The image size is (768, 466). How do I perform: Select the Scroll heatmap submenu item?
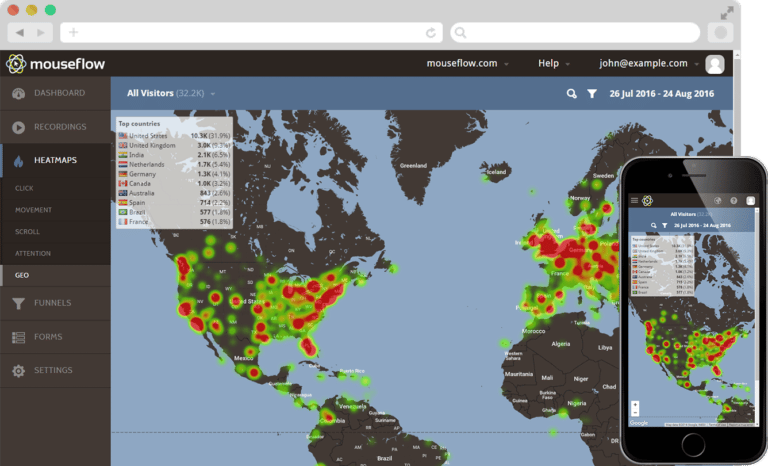29,232
